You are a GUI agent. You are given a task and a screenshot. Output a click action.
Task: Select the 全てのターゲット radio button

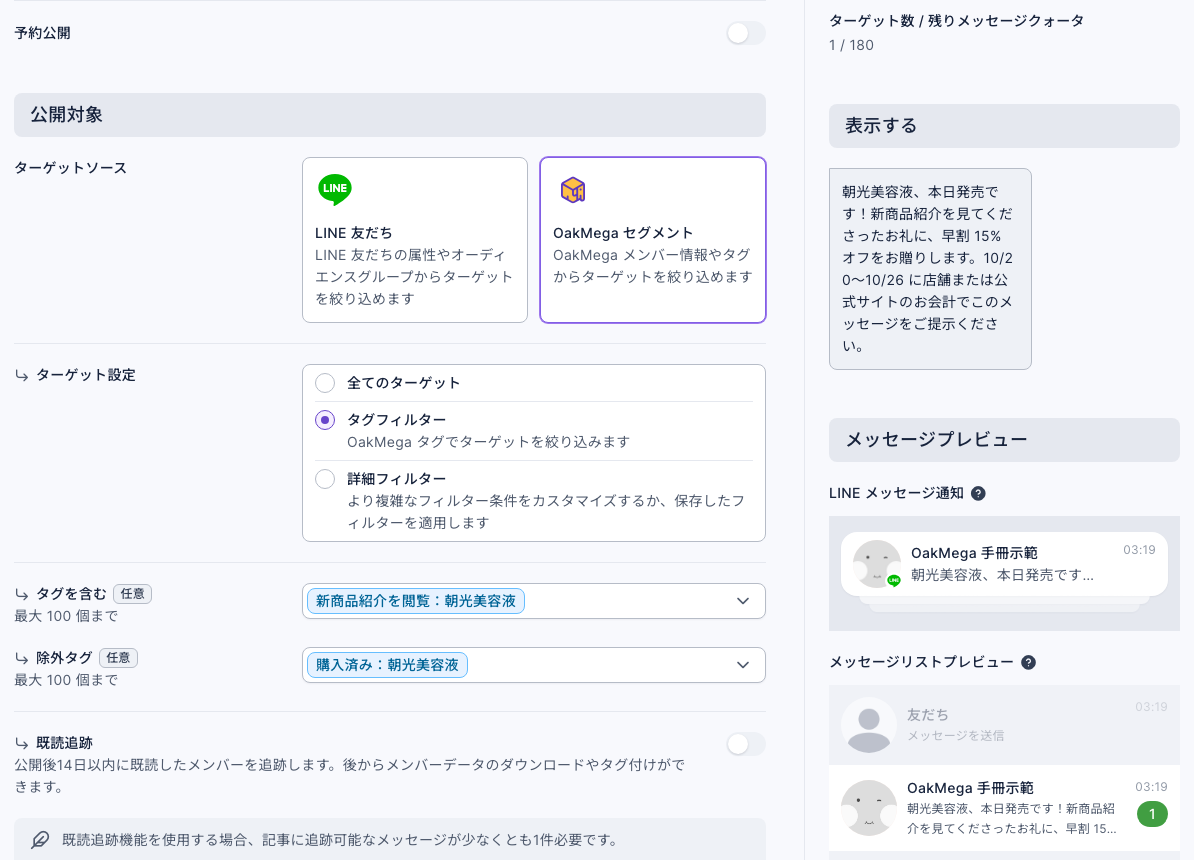coord(325,383)
